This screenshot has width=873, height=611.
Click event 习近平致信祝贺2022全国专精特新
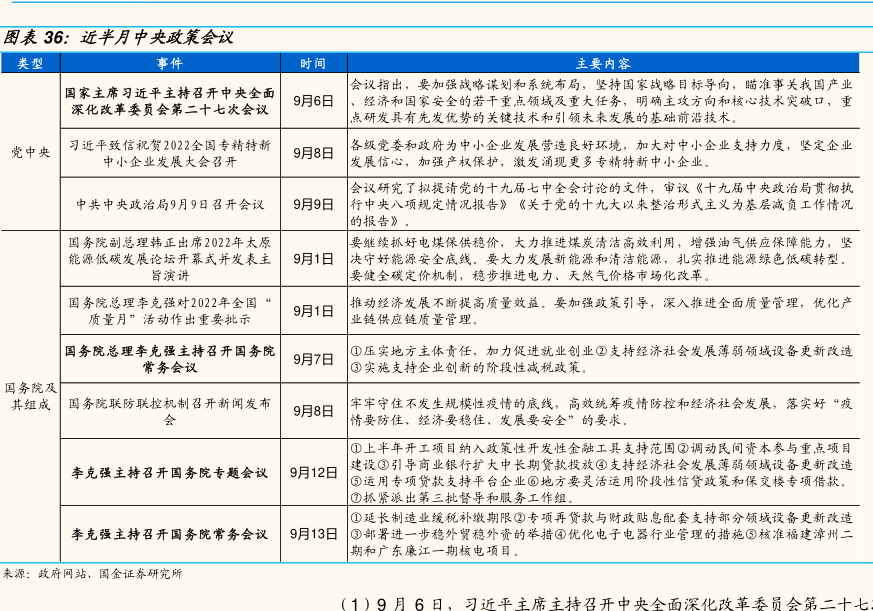point(170,153)
